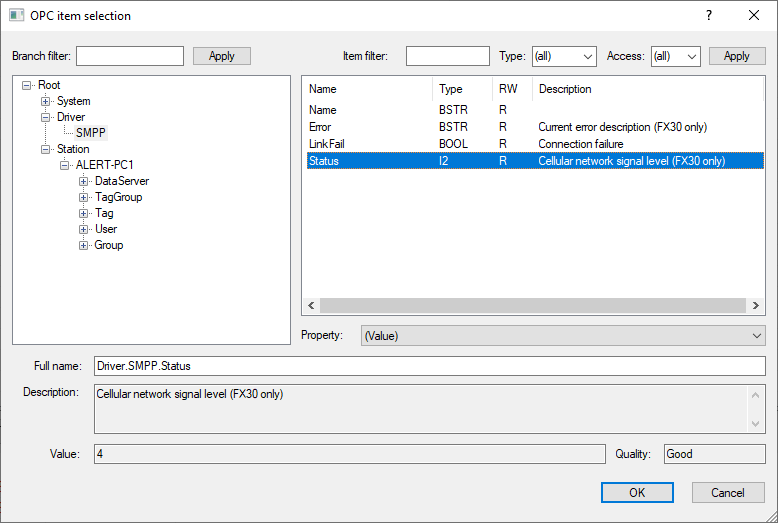
Task: Click the Cancel button
Action: [x=727, y=492]
